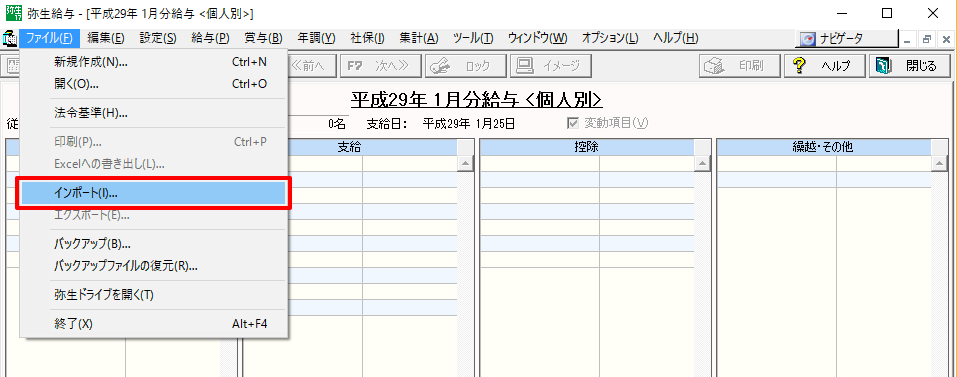Click scroll-up arrow in 控除 column
The image size is (957, 377).
[x=702, y=163]
